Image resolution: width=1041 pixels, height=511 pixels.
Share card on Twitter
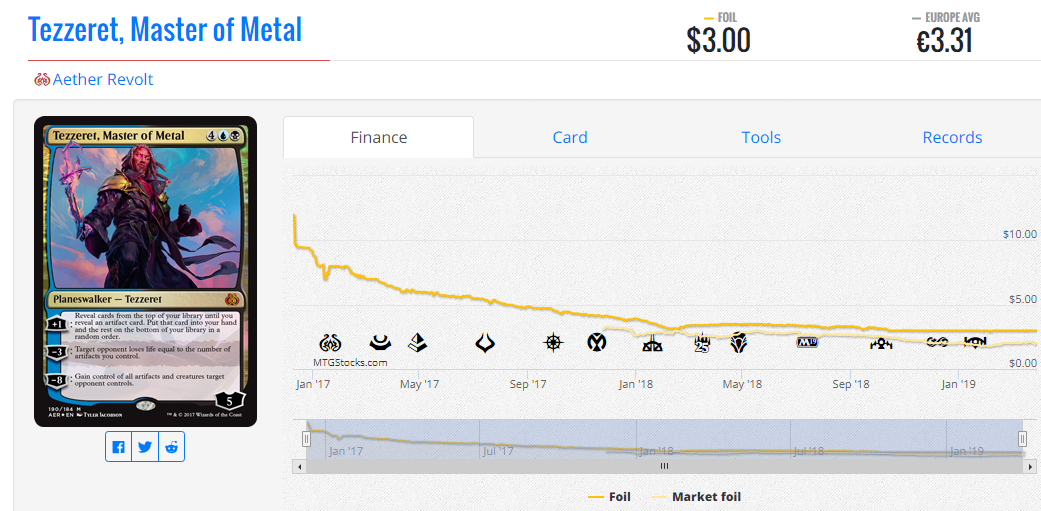(x=145, y=447)
